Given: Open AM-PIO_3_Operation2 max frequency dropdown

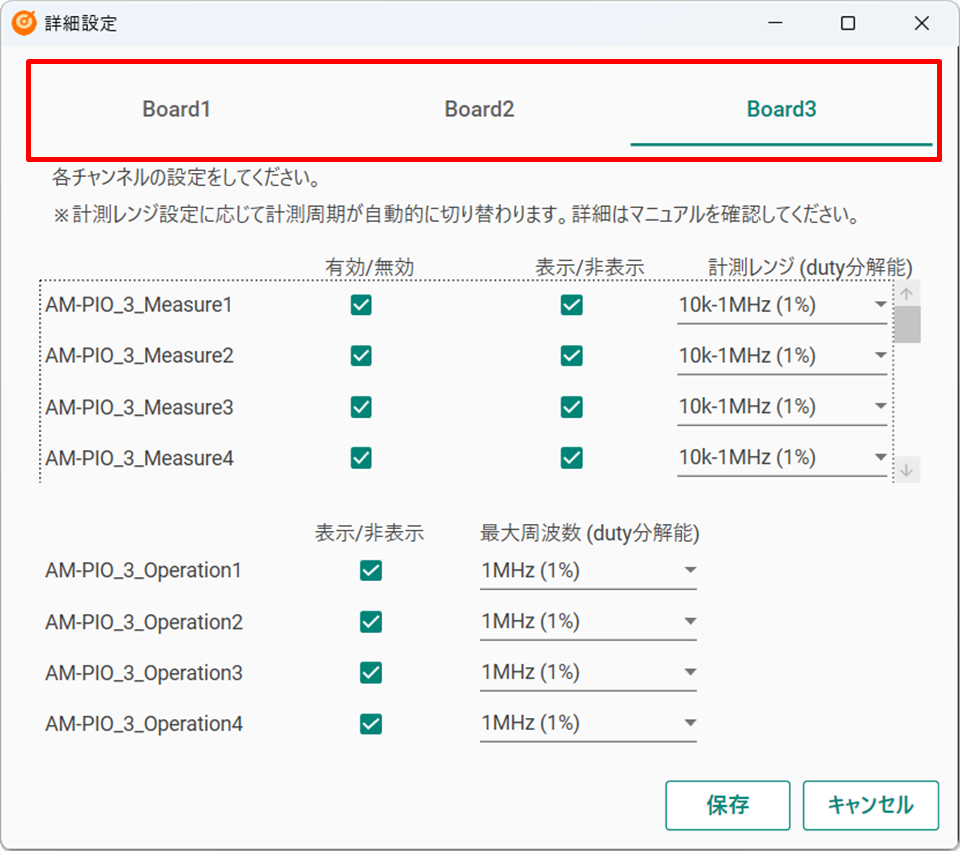Looking at the screenshot, I should coord(588,622).
